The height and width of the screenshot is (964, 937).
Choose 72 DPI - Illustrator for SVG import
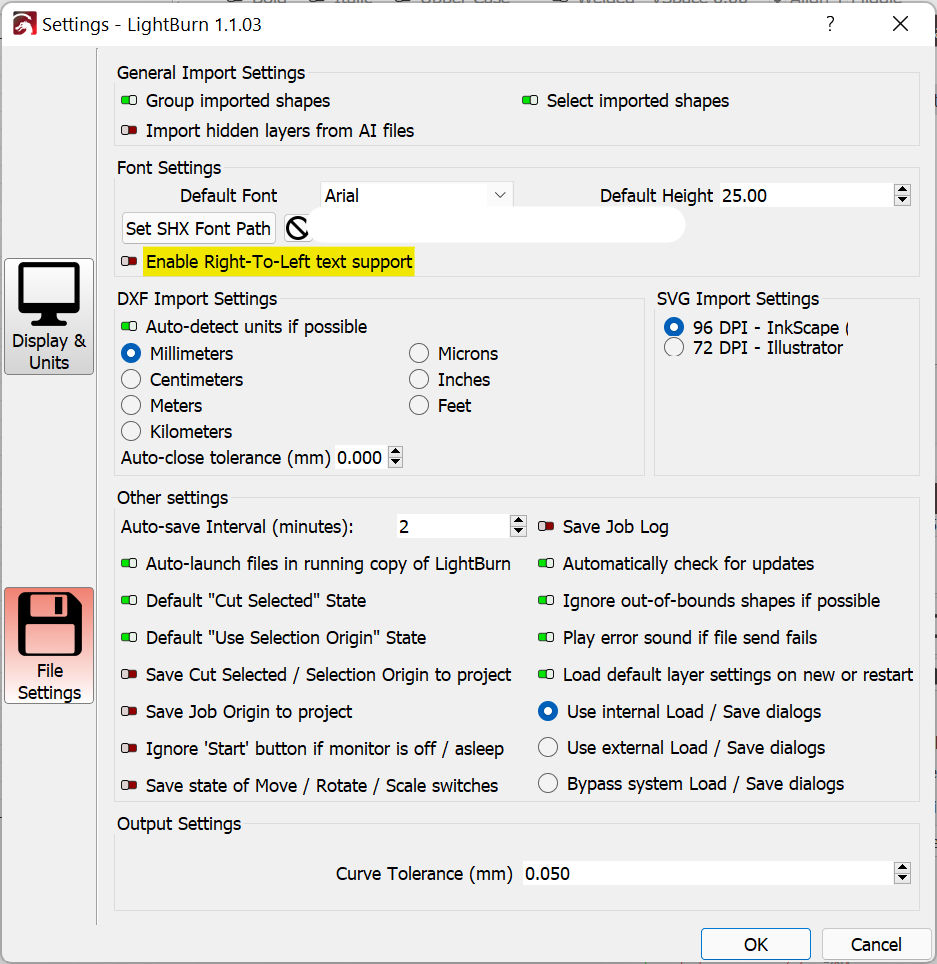(674, 347)
